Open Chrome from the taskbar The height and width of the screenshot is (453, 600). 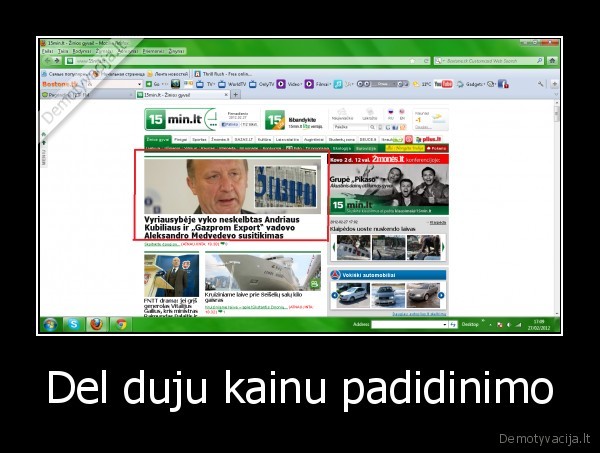(x=121, y=324)
